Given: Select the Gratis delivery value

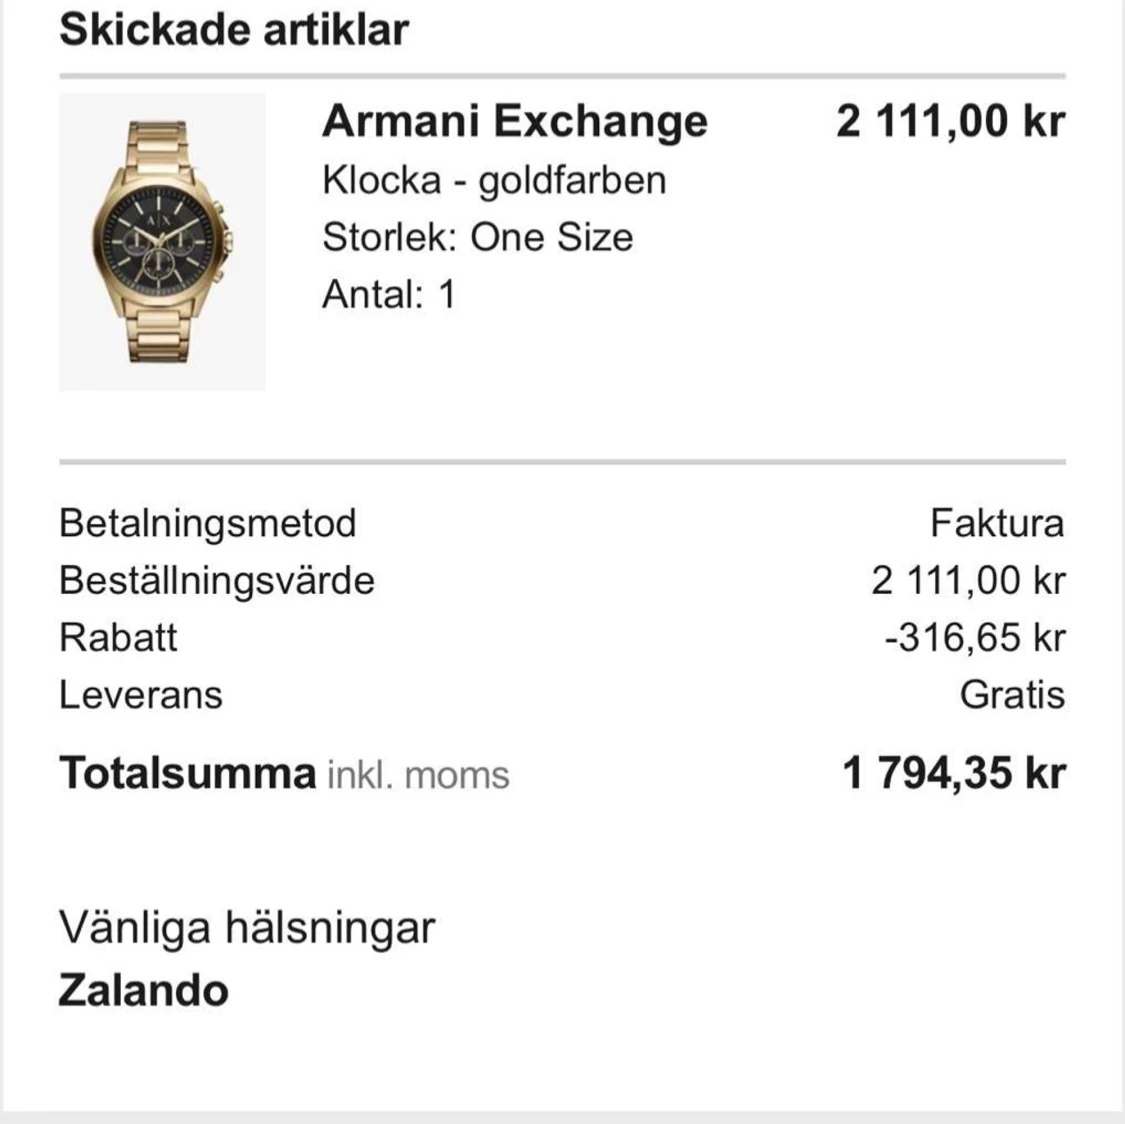Looking at the screenshot, I should pyautogui.click(x=1012, y=695).
